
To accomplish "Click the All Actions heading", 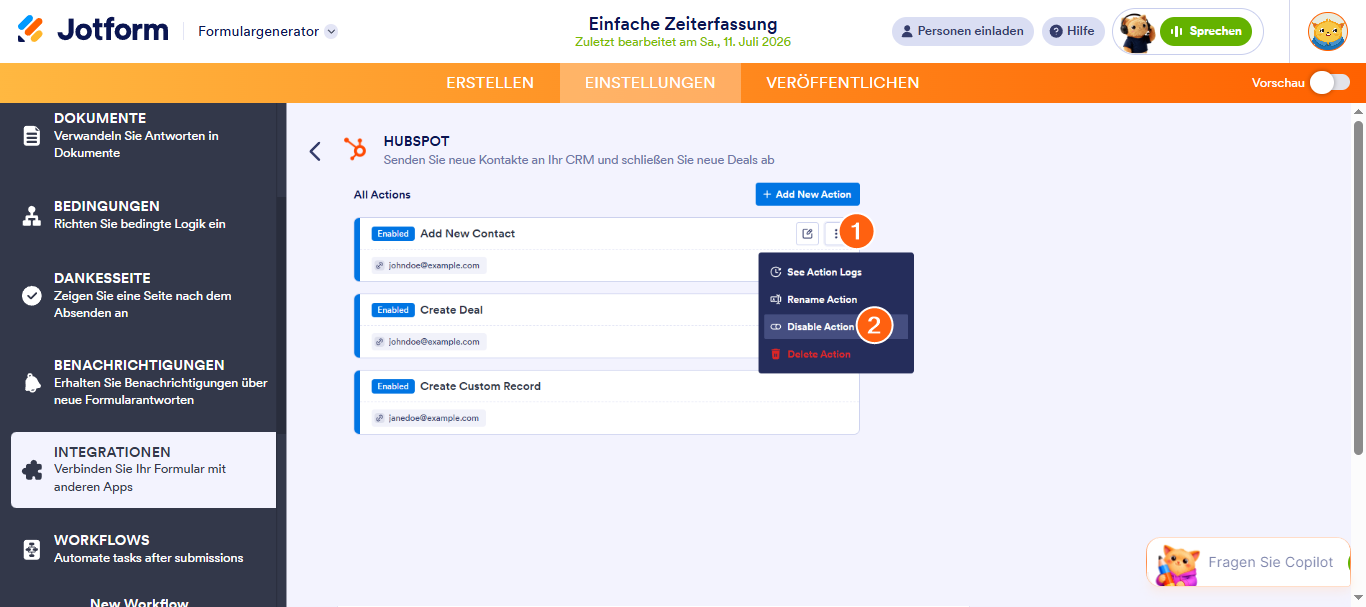I will pyautogui.click(x=382, y=195).
